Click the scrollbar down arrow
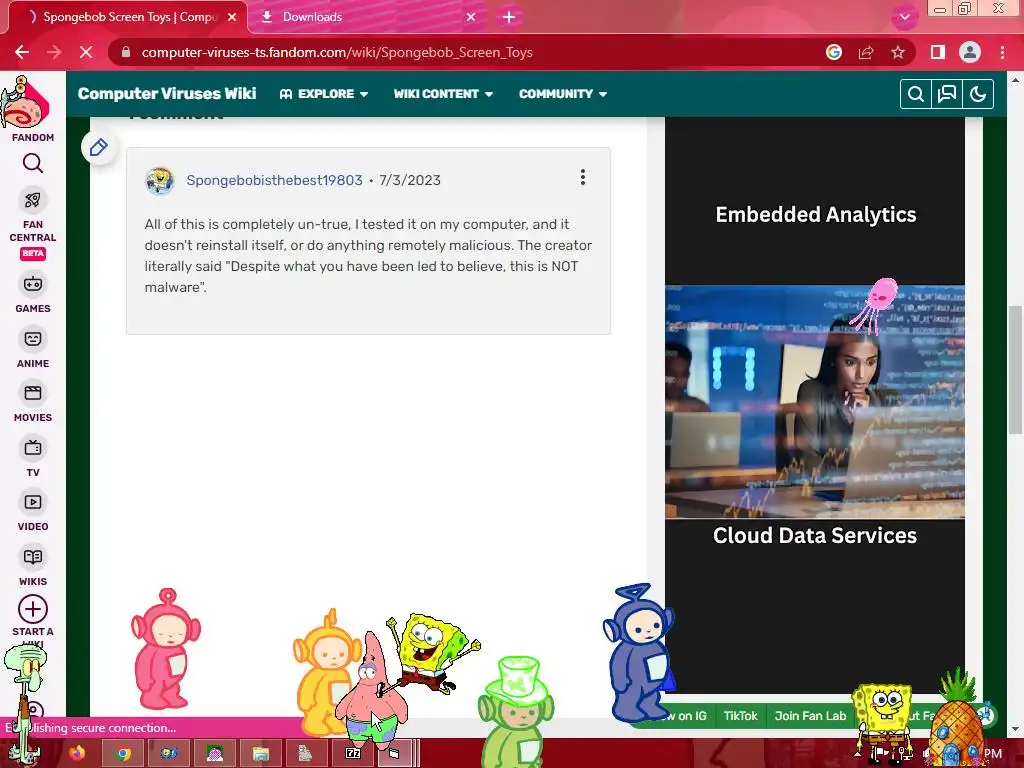Viewport: 1024px width, 768px height. [1015, 729]
